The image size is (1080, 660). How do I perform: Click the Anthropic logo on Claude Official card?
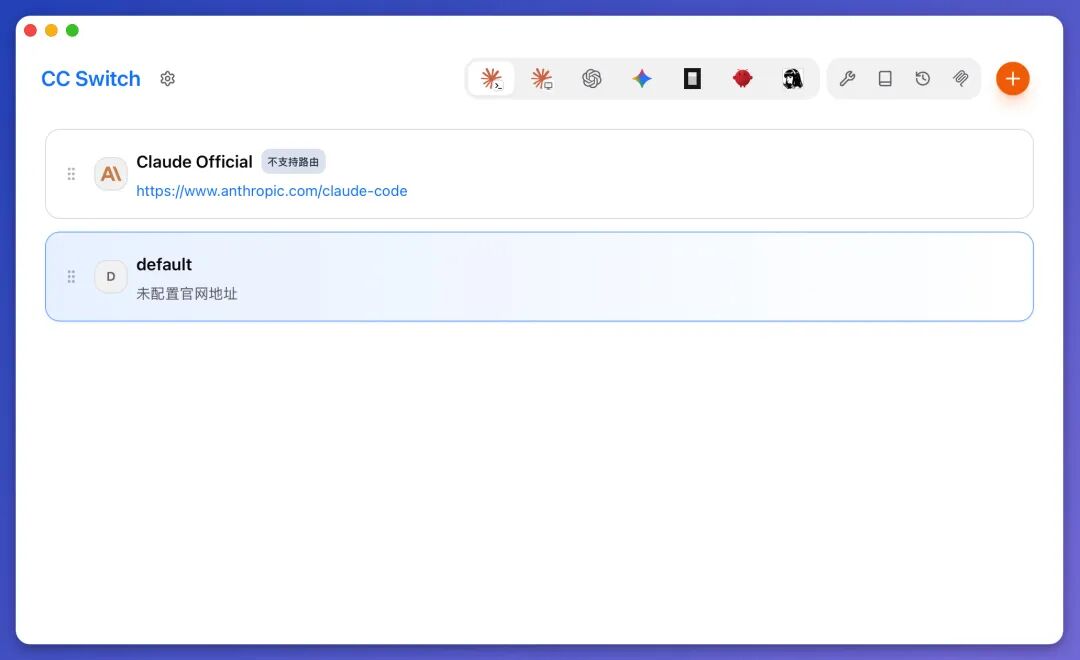(x=111, y=174)
